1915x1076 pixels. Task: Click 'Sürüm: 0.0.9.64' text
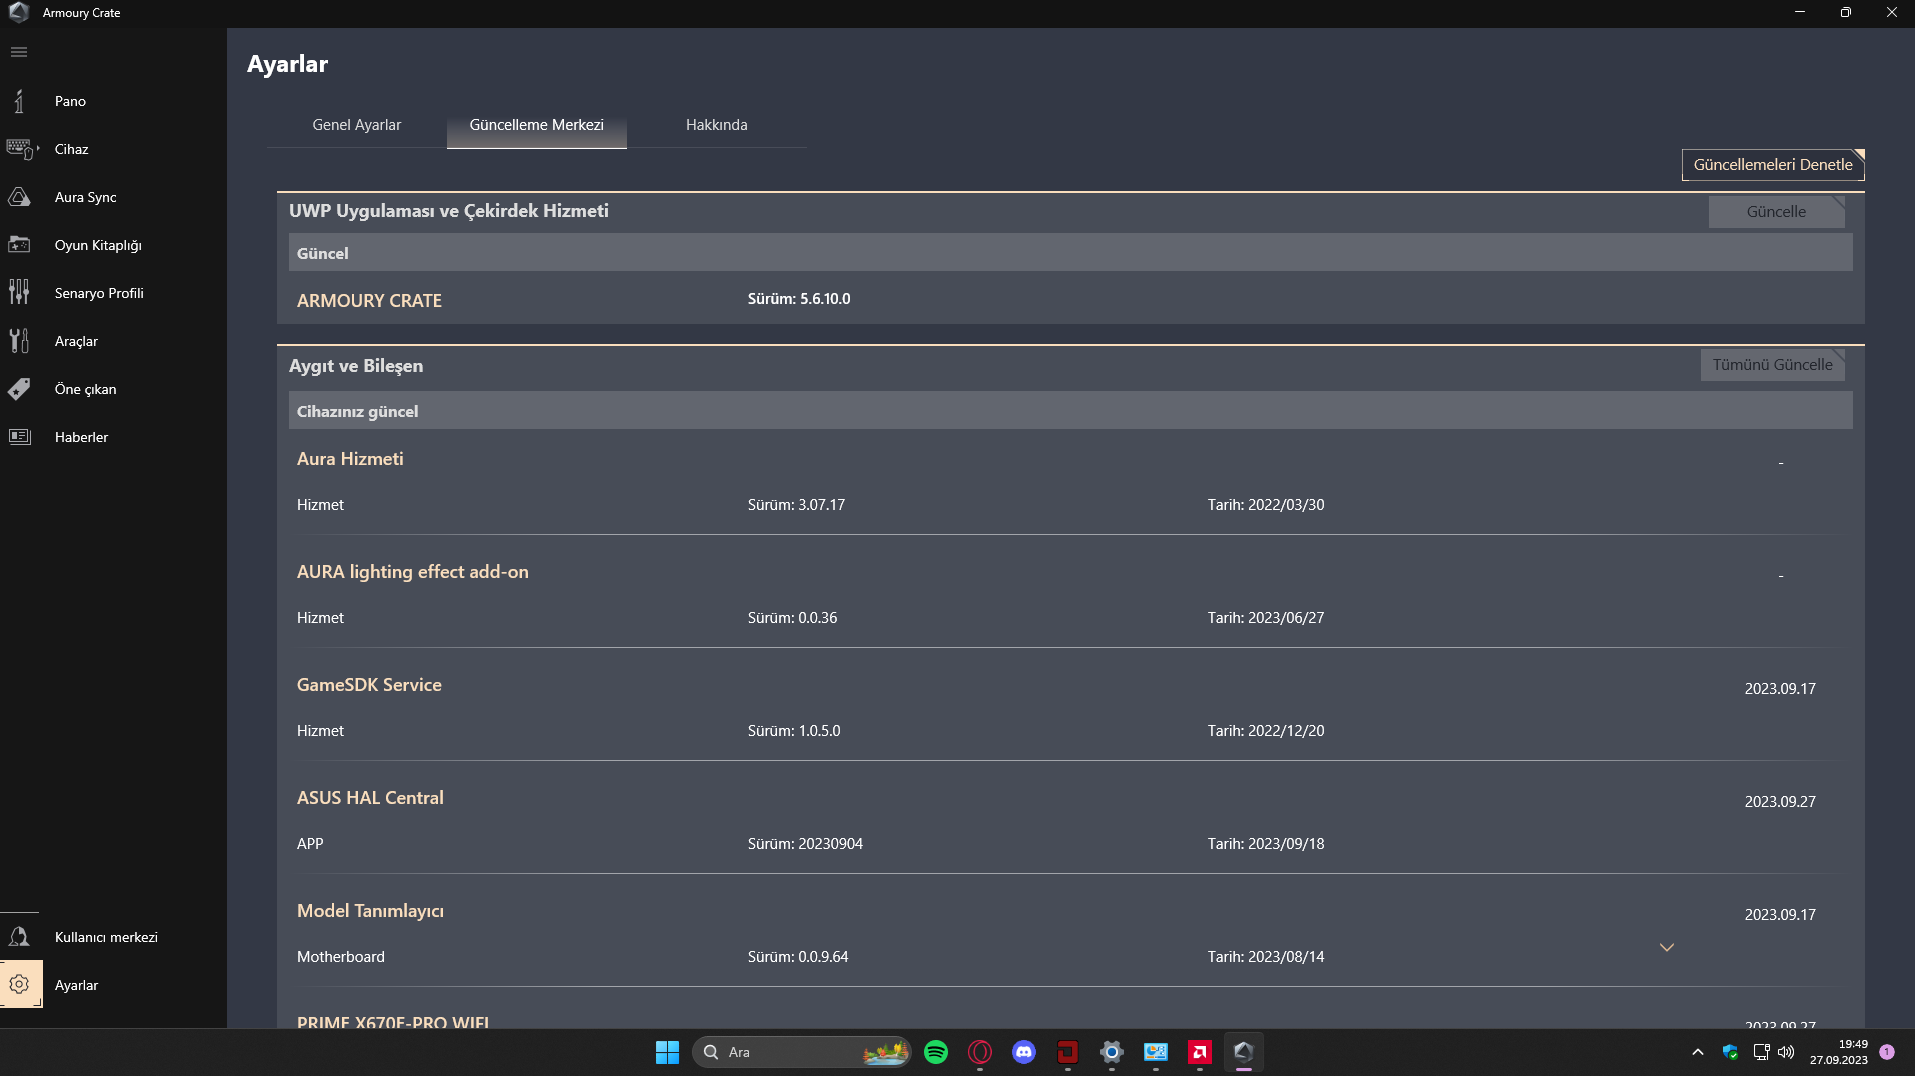[798, 957]
